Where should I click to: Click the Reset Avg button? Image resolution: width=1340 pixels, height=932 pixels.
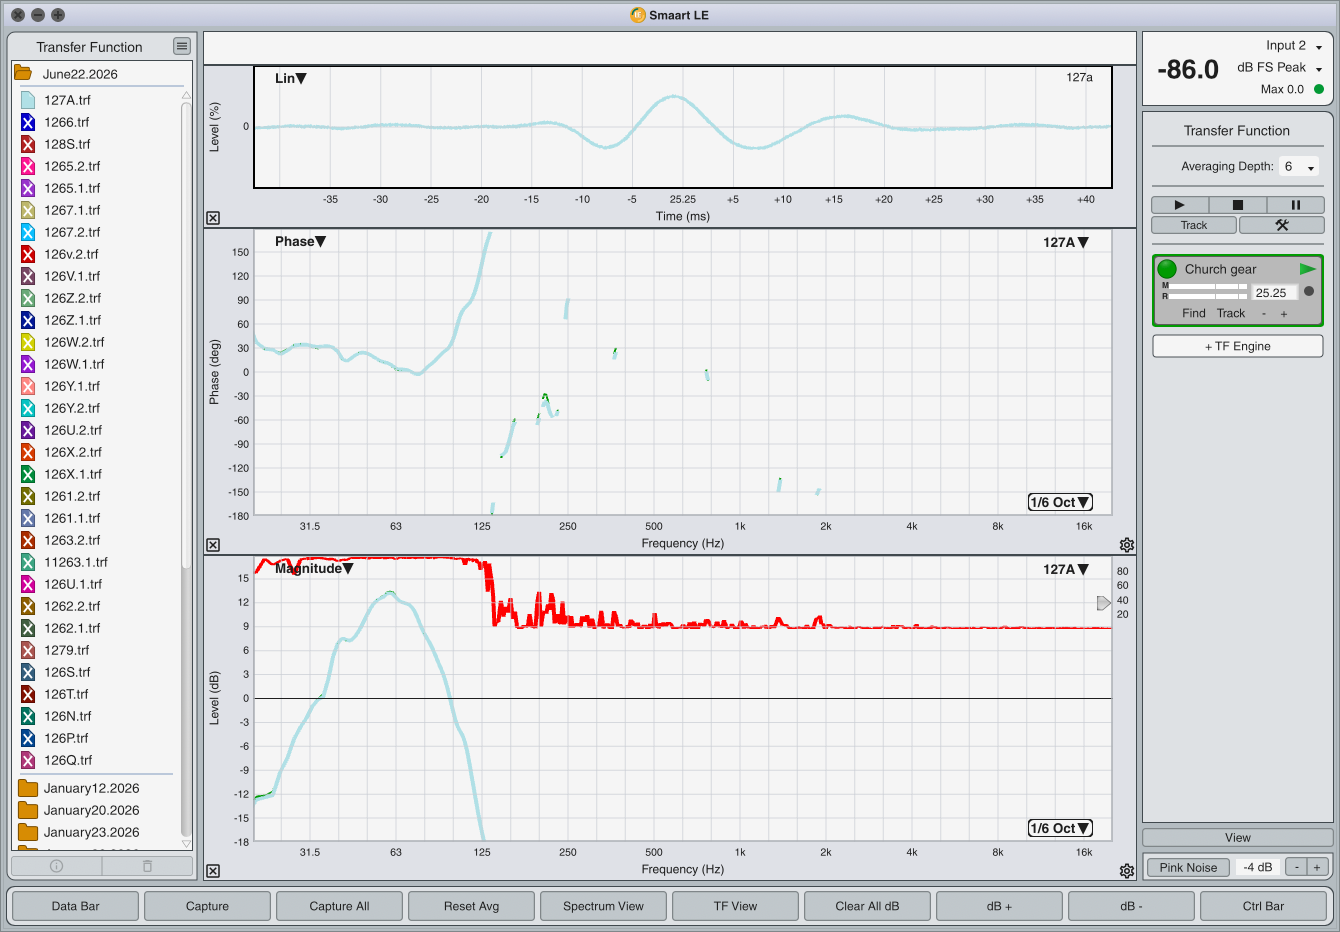click(471, 906)
